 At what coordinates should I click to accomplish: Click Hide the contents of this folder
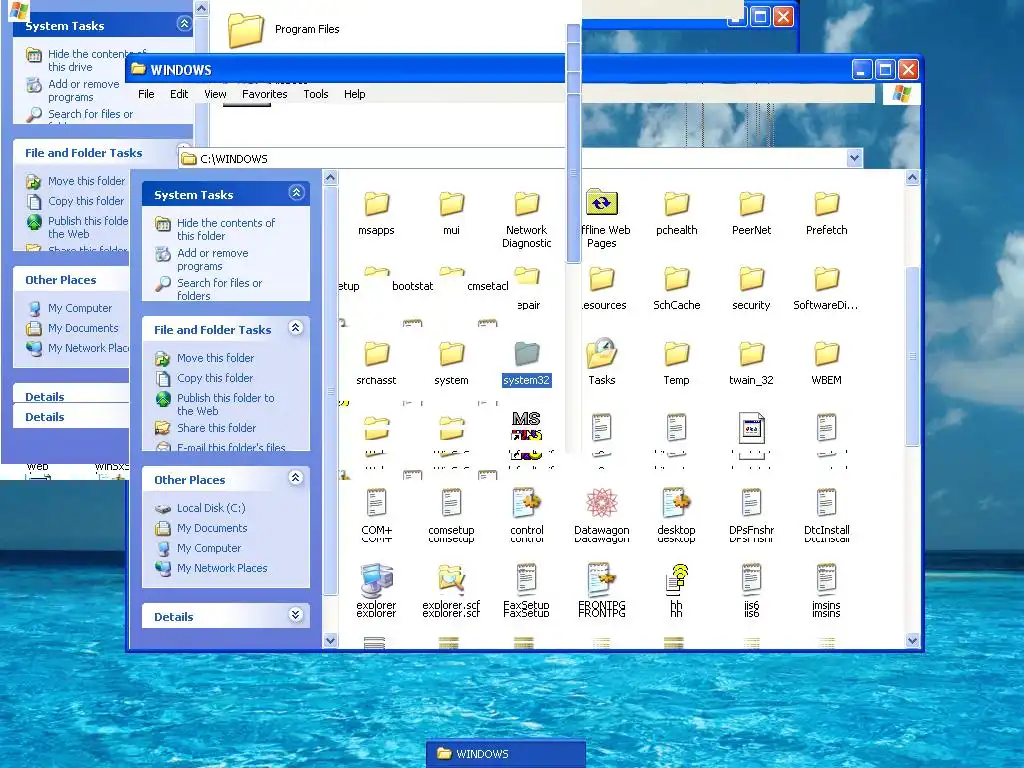tap(226, 229)
